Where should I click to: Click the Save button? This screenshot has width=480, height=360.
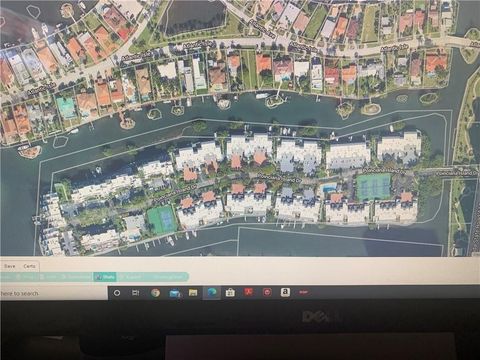click(10, 266)
